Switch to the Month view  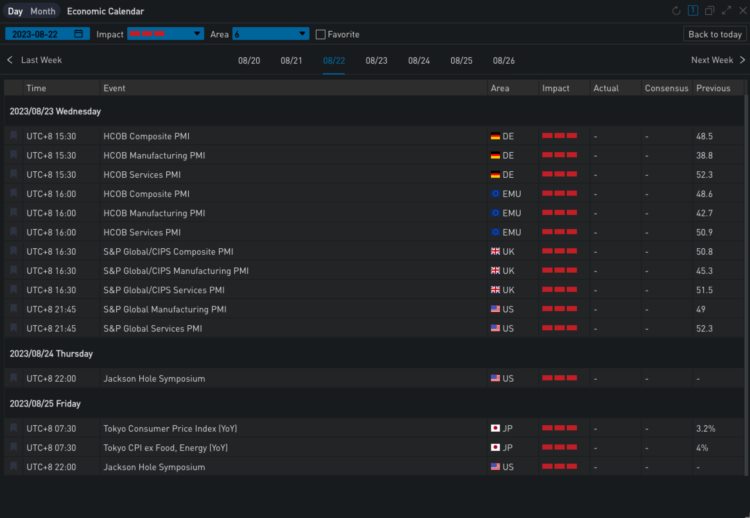43,11
